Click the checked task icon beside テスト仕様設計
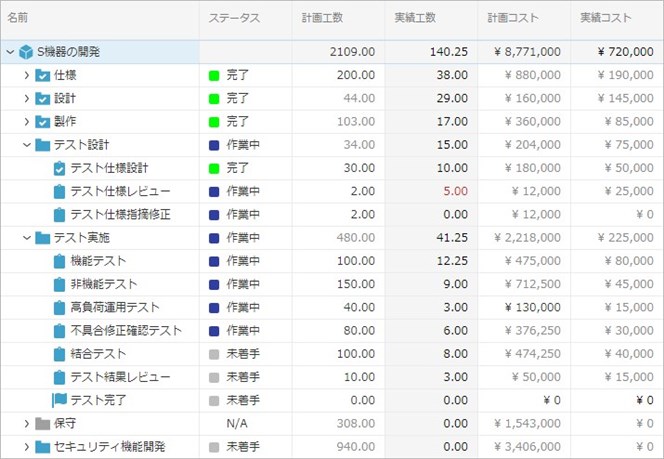The height and width of the screenshot is (459, 664). click(59, 168)
